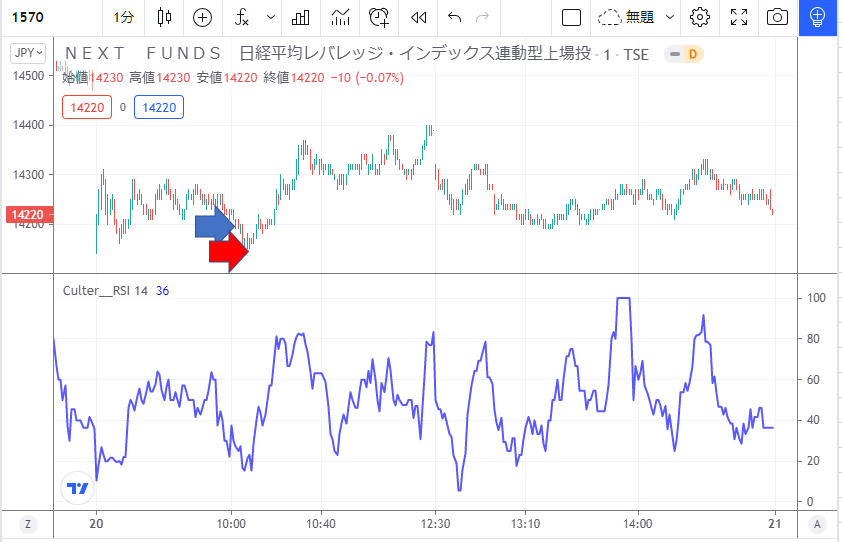Click the −10 (−0.07%) change text
Image resolution: width=842 pixels, height=542 pixels.
point(367,78)
